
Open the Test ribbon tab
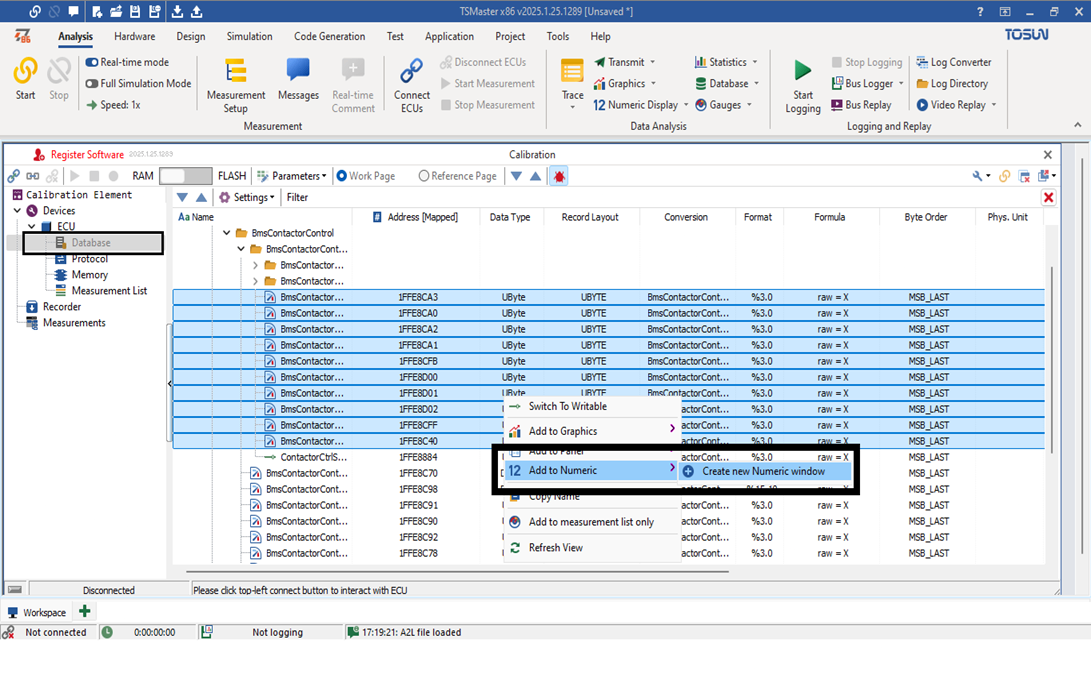pyautogui.click(x=395, y=36)
